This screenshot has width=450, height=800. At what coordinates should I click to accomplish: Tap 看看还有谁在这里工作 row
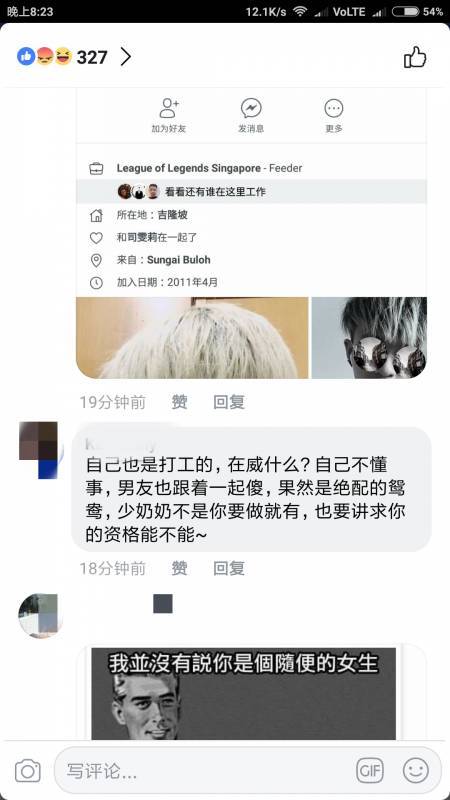point(252,192)
